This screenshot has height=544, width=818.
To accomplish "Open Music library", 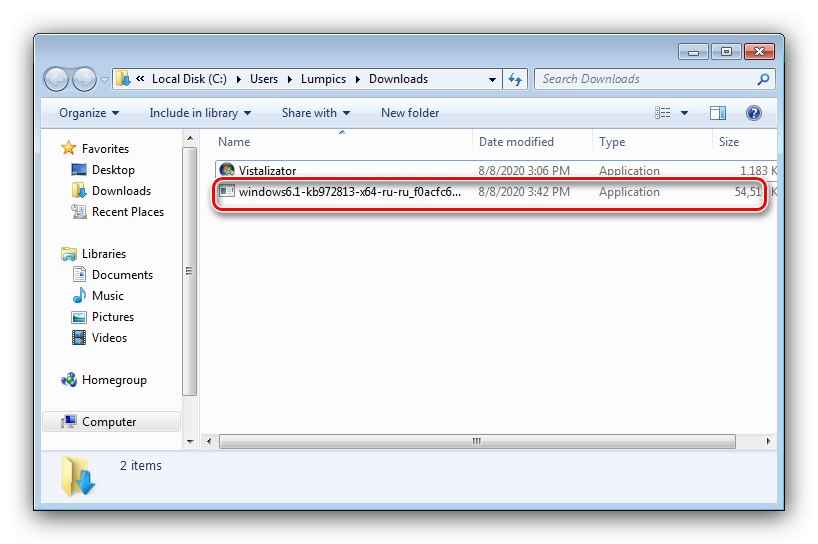I will tap(107, 296).
